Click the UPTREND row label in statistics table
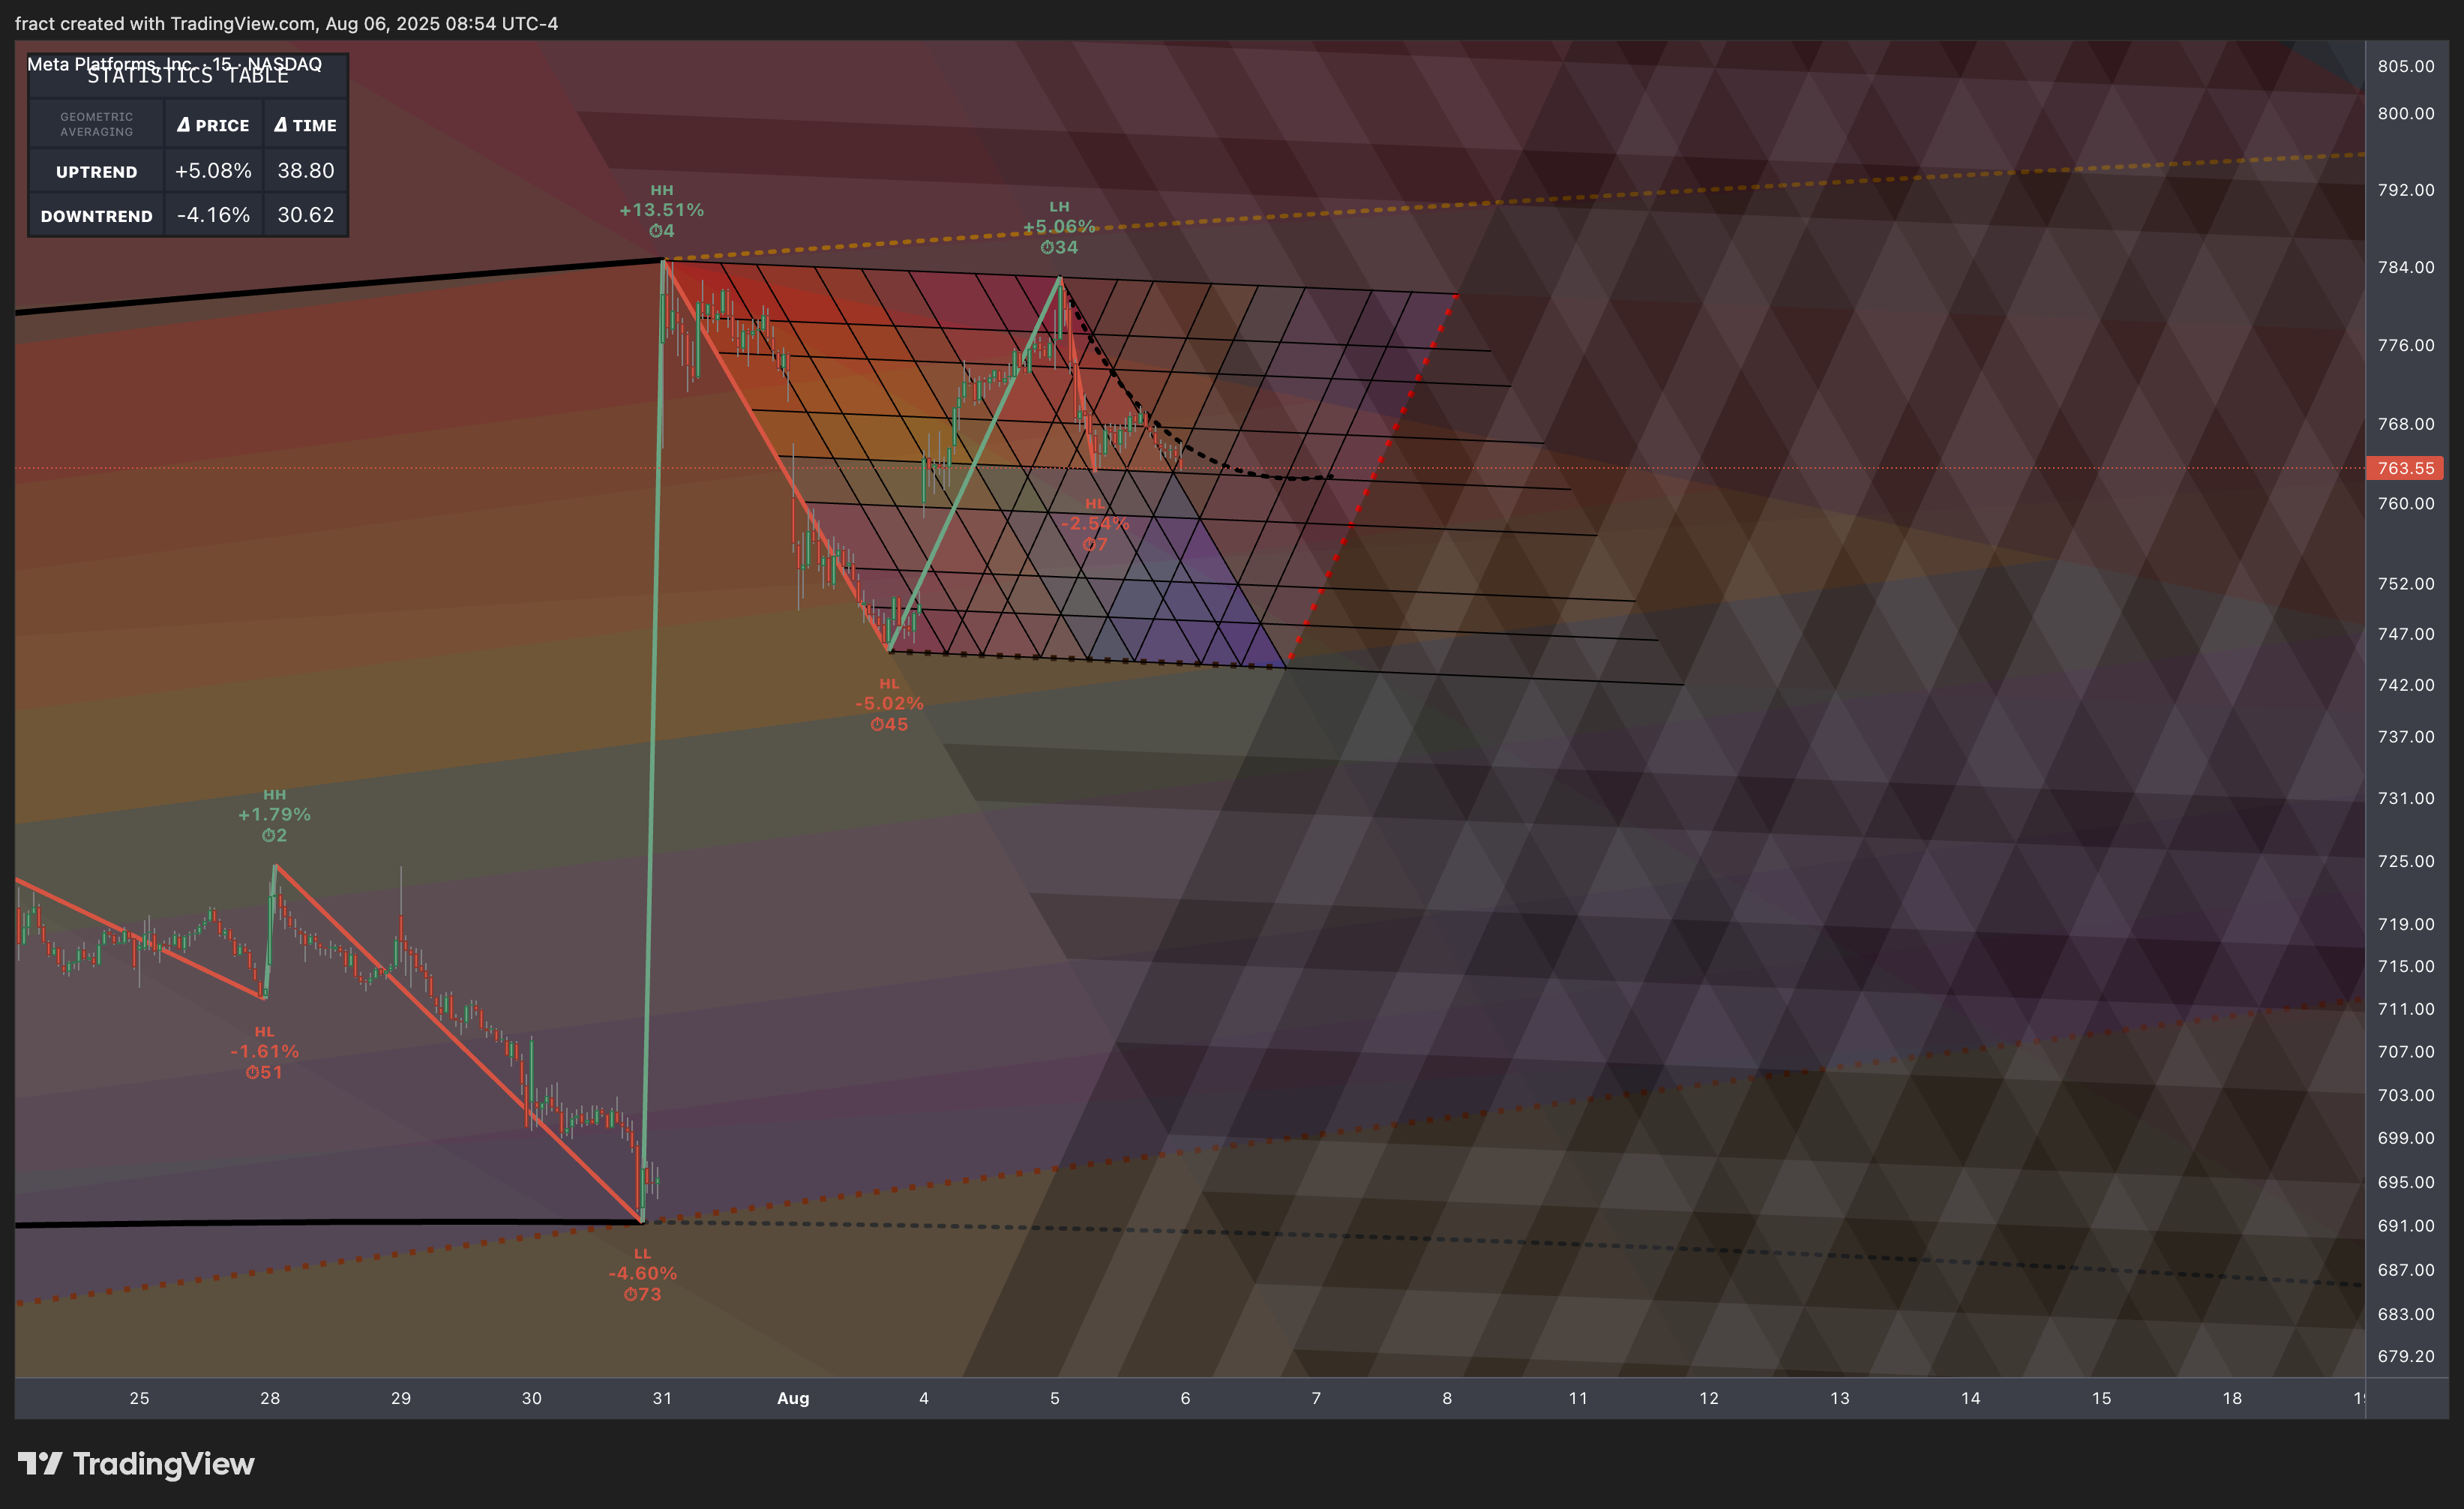This screenshot has width=2464, height=1509. point(96,172)
